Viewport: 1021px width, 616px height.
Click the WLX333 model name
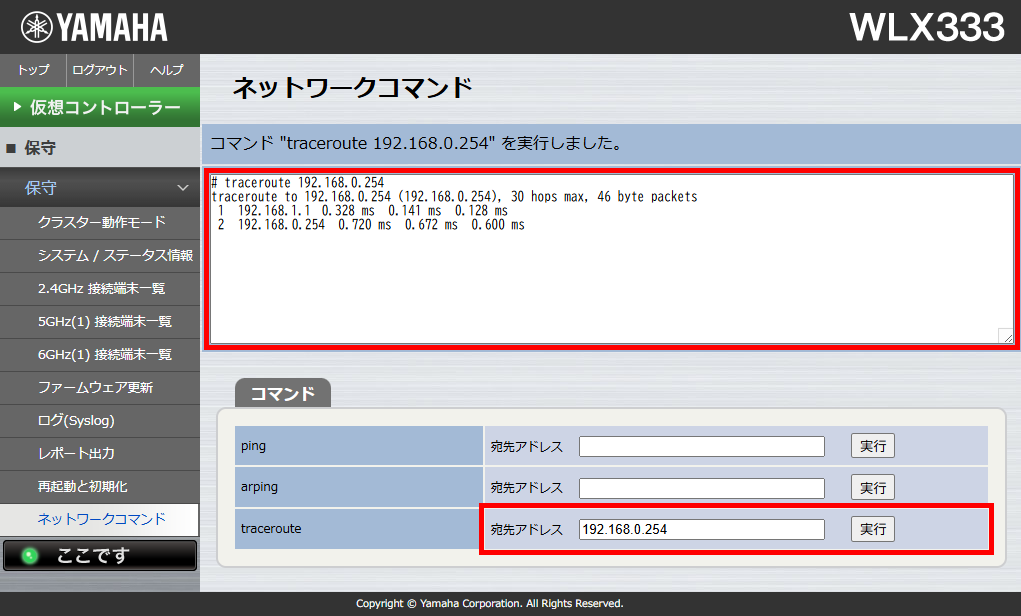click(927, 27)
